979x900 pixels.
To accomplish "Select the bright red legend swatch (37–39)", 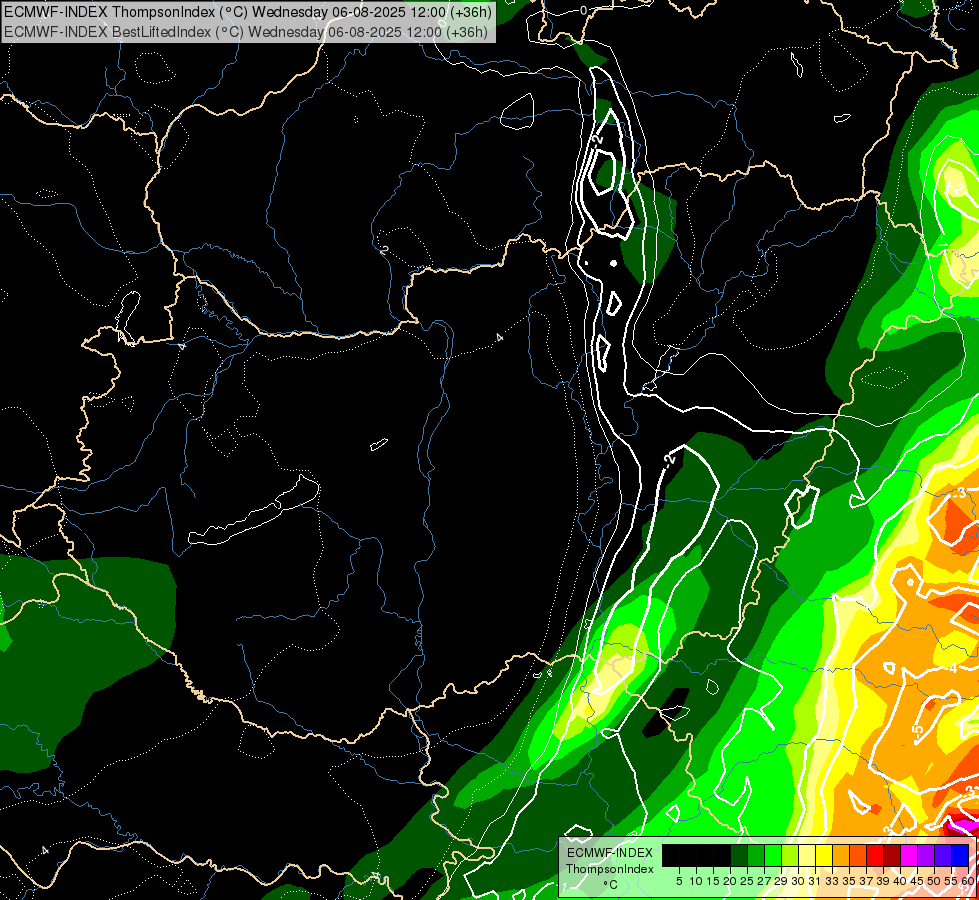I will point(875,856).
